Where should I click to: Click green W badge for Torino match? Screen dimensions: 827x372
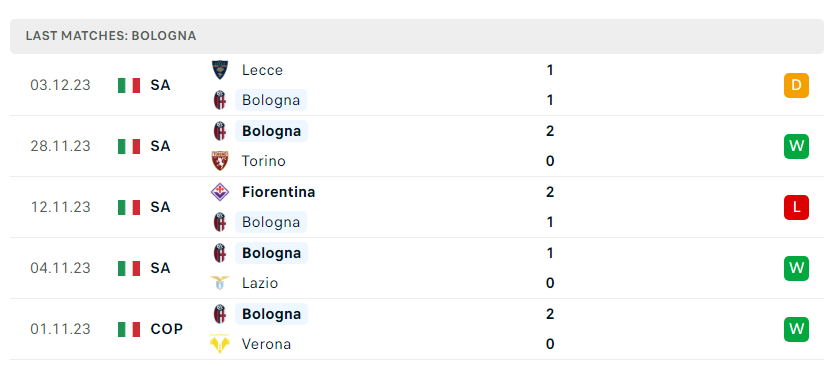point(796,146)
